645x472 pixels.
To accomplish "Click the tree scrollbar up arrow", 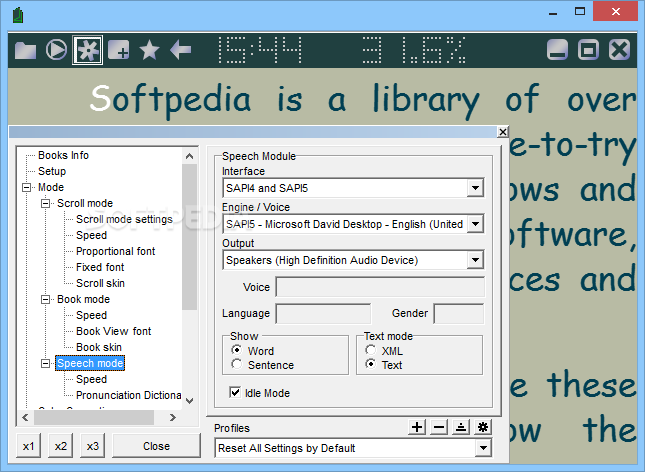I will point(189,156).
